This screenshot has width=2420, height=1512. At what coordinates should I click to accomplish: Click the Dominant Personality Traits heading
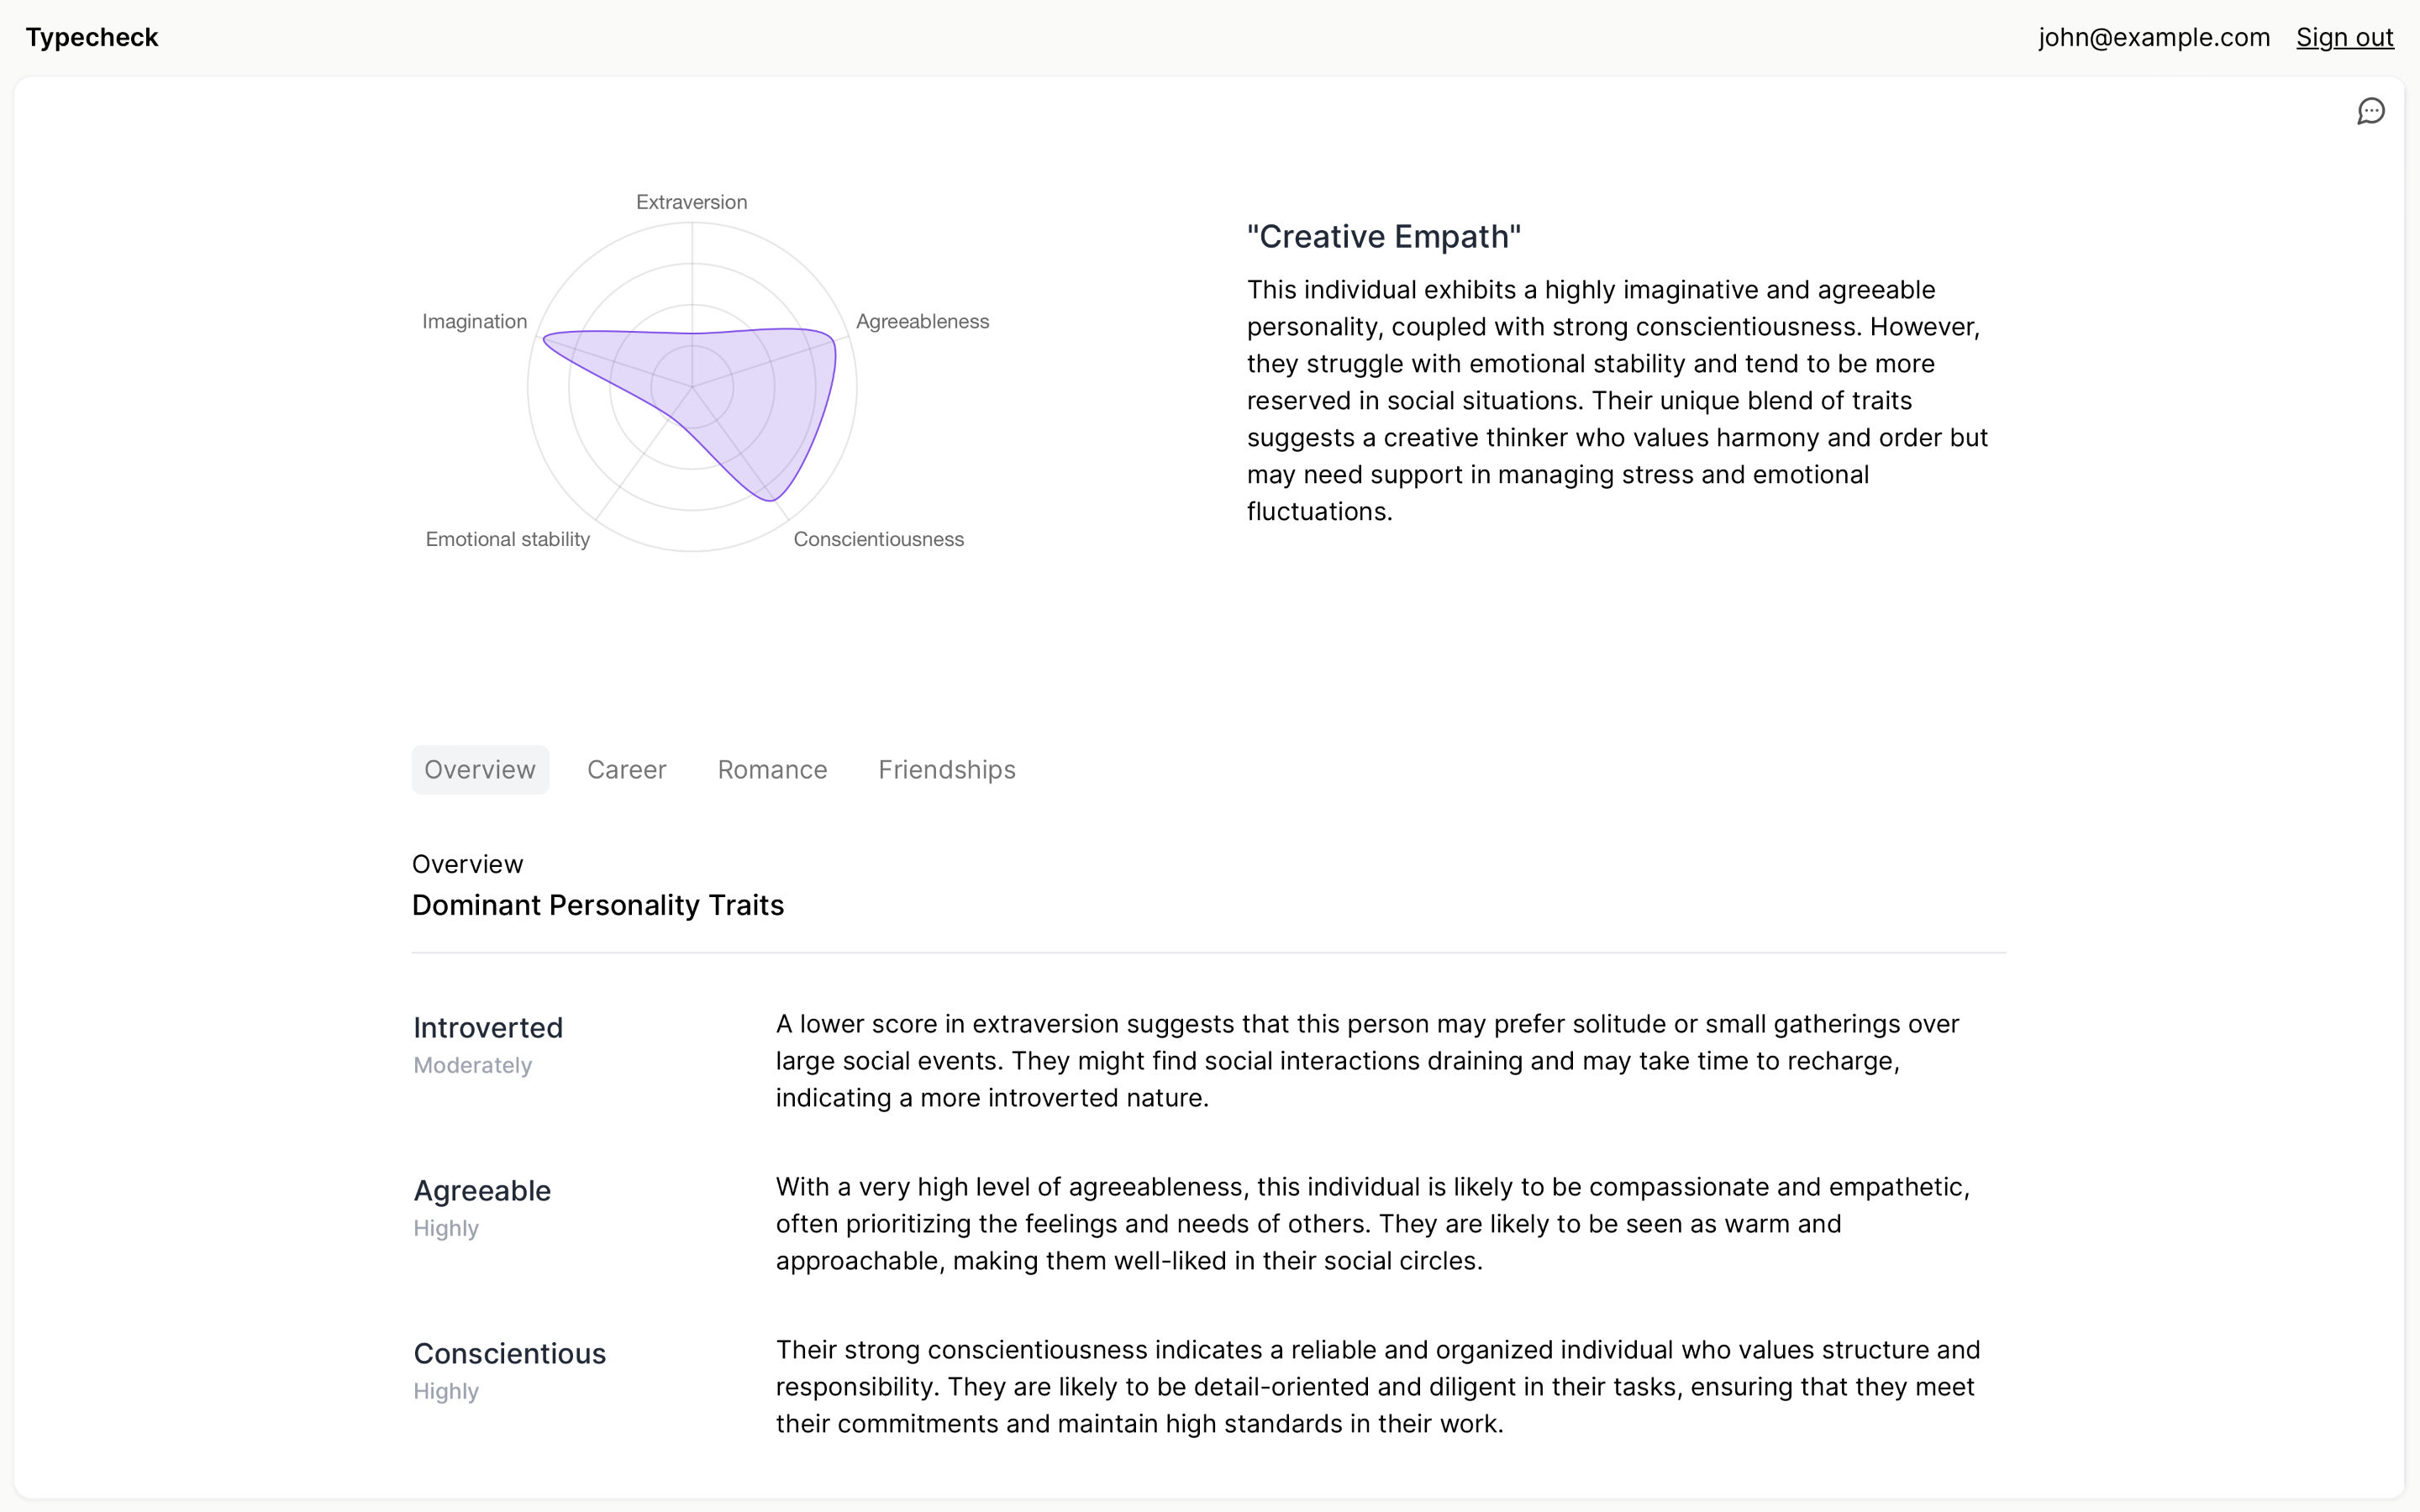click(x=597, y=906)
